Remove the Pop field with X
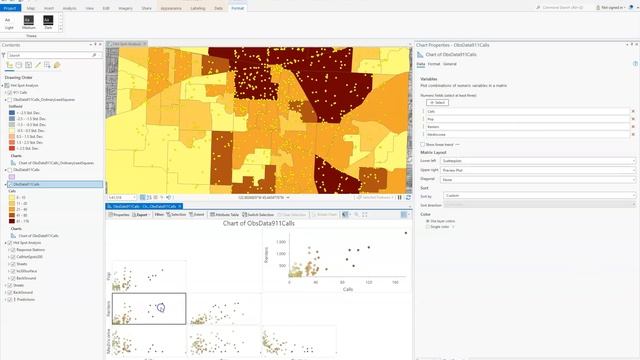Viewport: 640px width, 360px height. (633, 119)
